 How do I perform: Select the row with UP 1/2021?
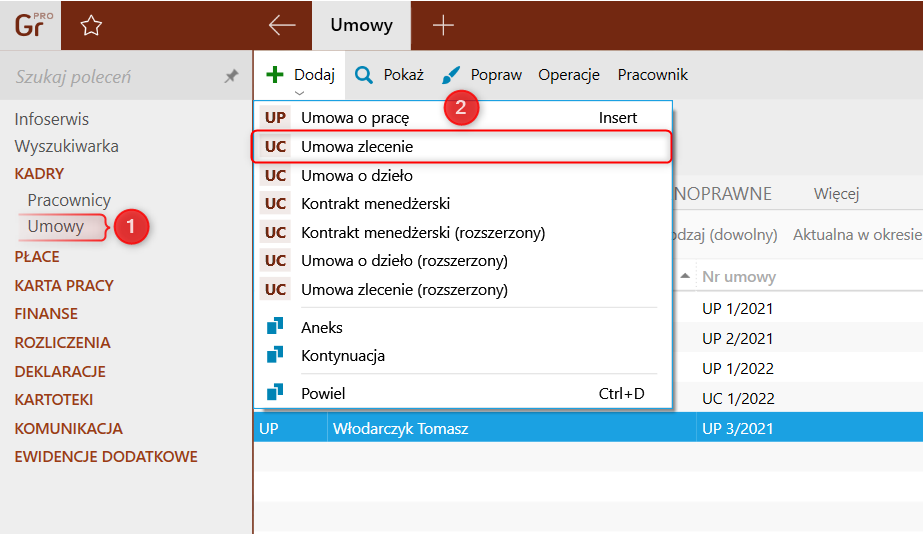point(797,309)
